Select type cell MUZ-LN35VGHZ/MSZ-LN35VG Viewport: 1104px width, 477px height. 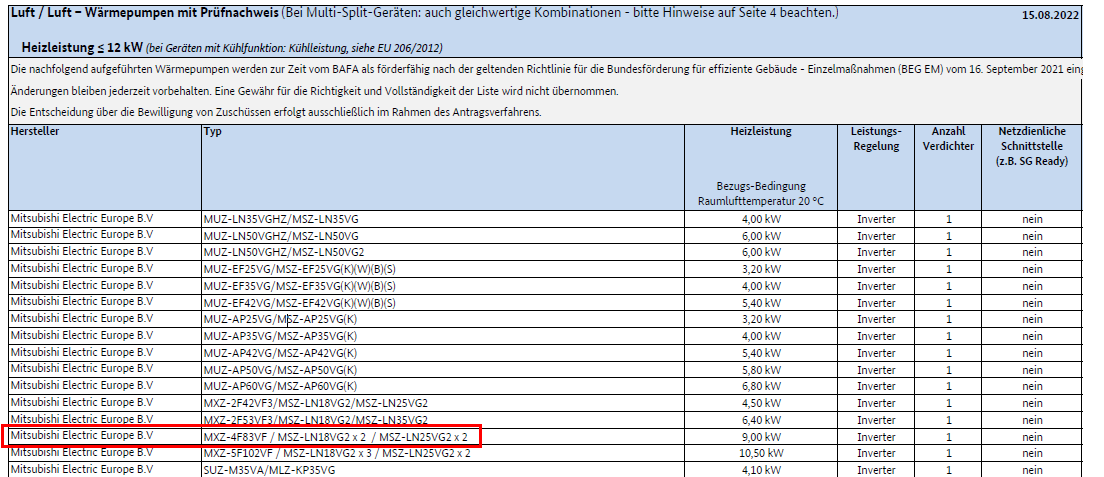(443, 218)
